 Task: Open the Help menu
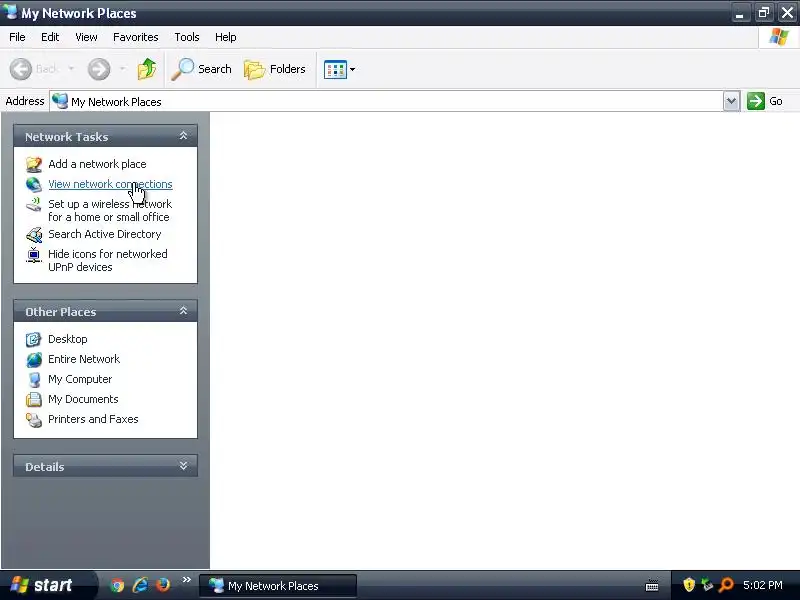tap(226, 37)
